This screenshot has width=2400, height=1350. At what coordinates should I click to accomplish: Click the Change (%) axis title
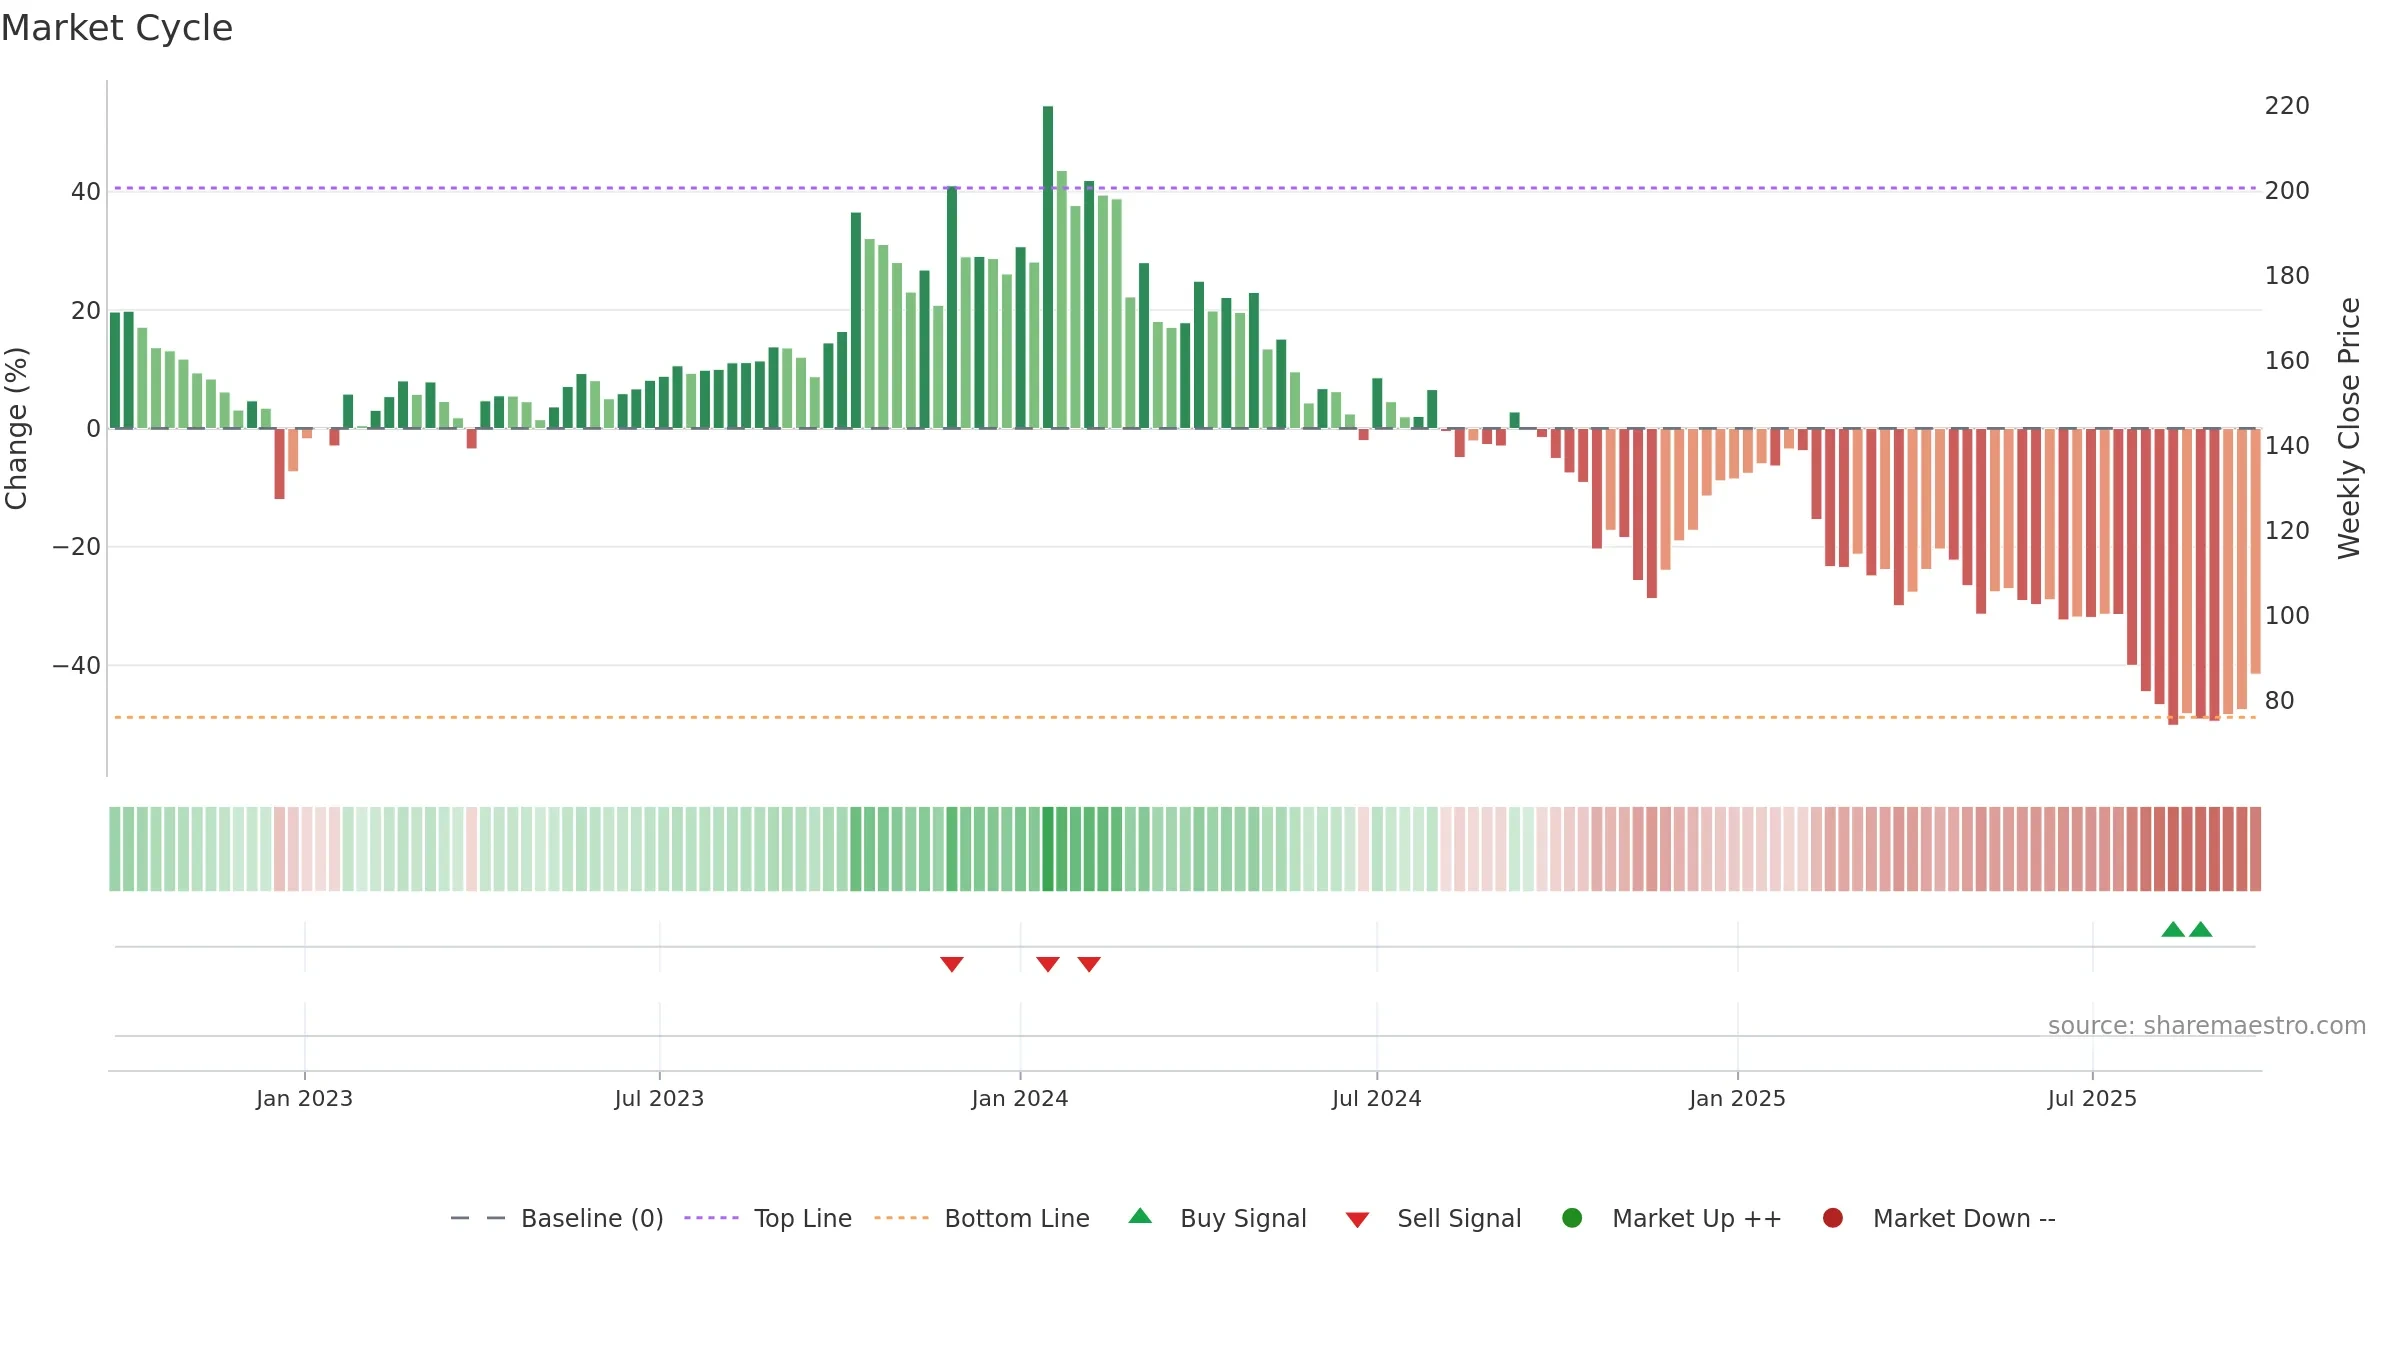click(x=17, y=428)
